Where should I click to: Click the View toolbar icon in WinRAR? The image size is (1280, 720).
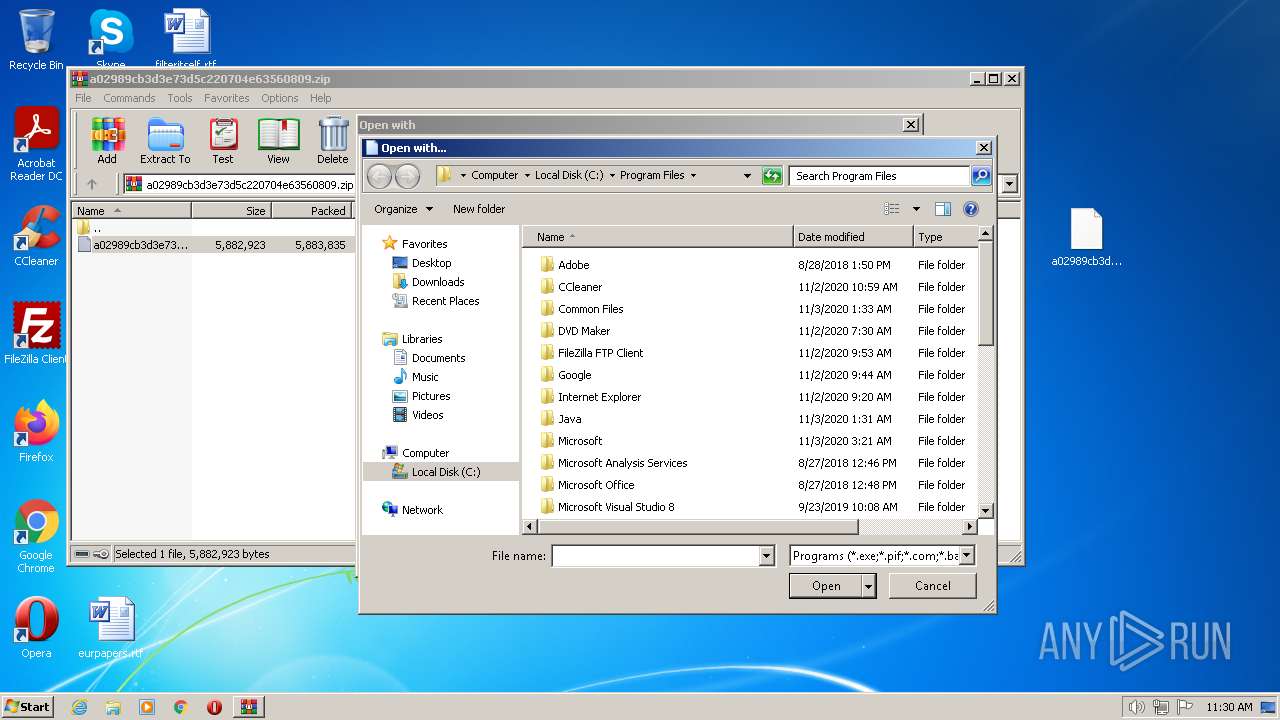pos(278,141)
